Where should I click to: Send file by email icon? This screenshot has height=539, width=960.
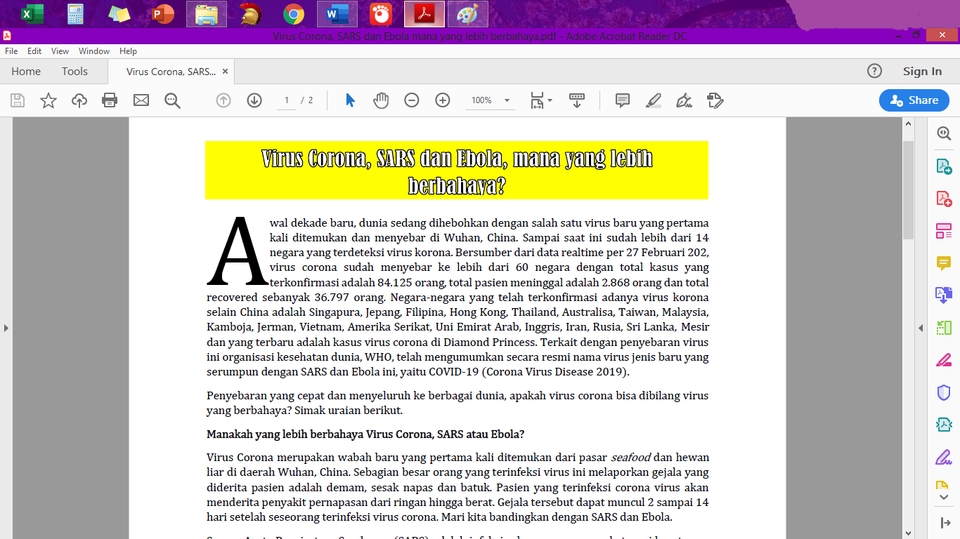(x=141, y=100)
